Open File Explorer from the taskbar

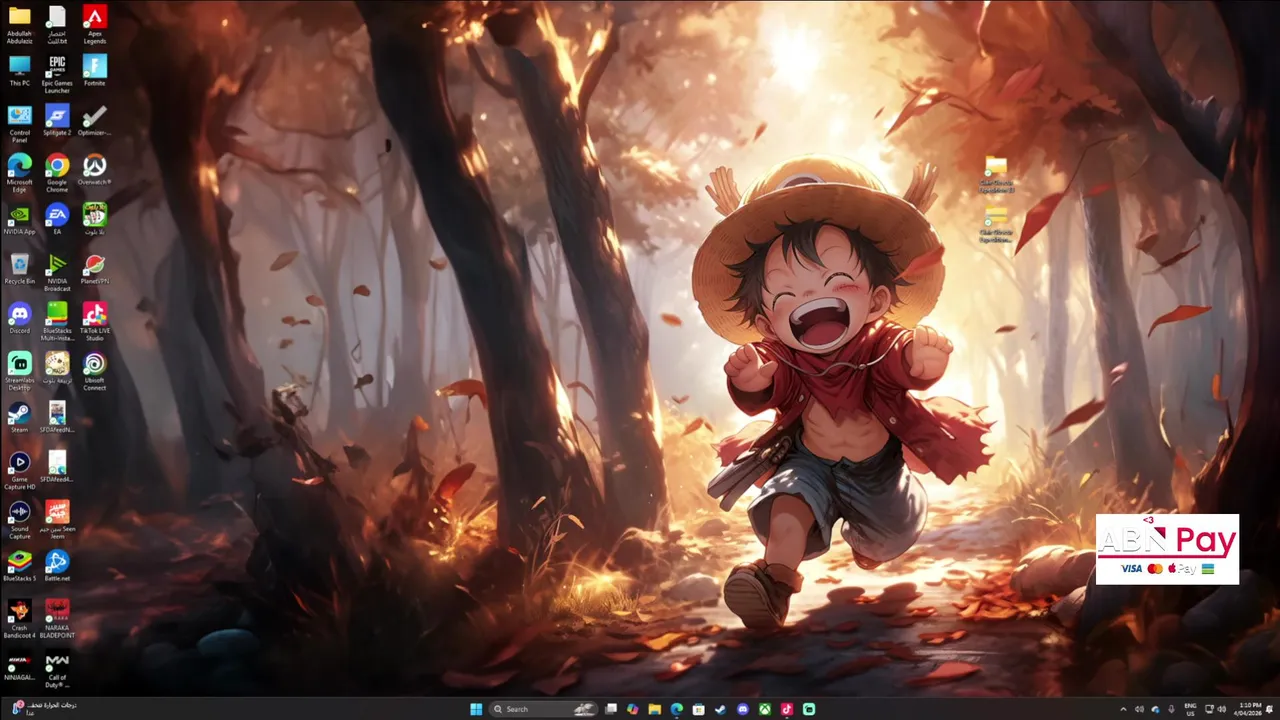pyautogui.click(x=655, y=709)
